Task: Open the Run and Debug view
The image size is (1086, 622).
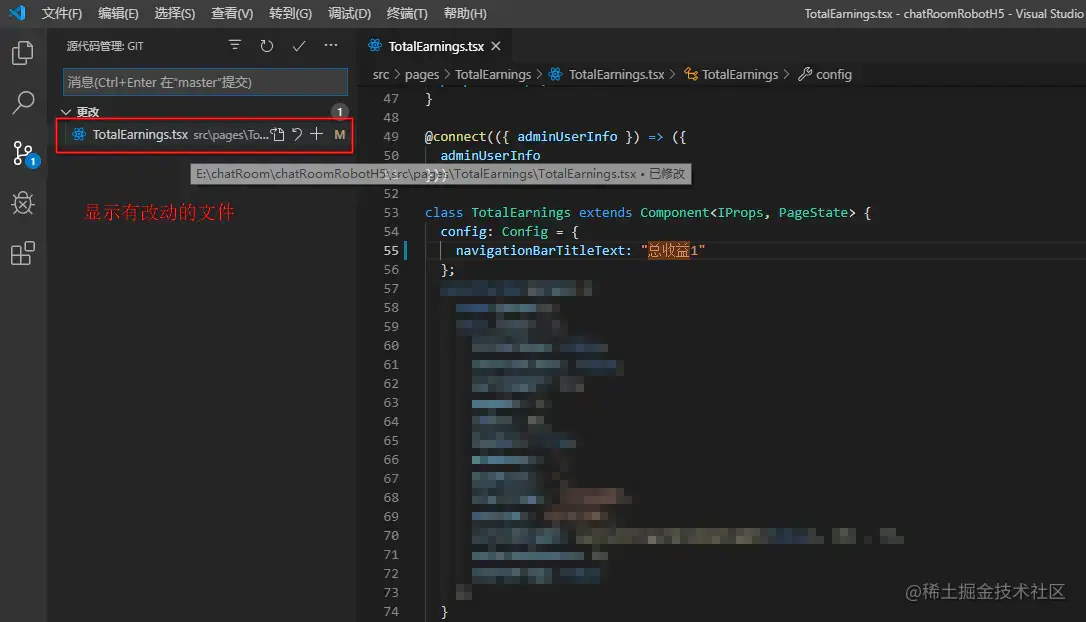Action: tap(23, 203)
